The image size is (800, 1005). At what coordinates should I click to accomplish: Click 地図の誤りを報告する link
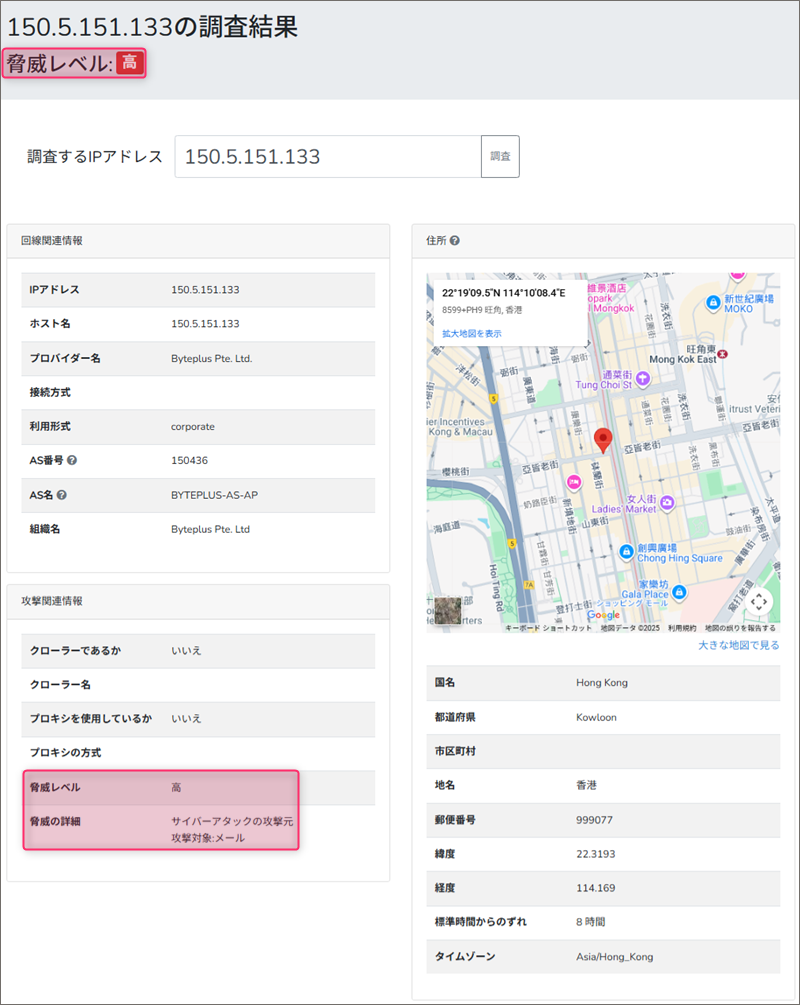[739, 628]
